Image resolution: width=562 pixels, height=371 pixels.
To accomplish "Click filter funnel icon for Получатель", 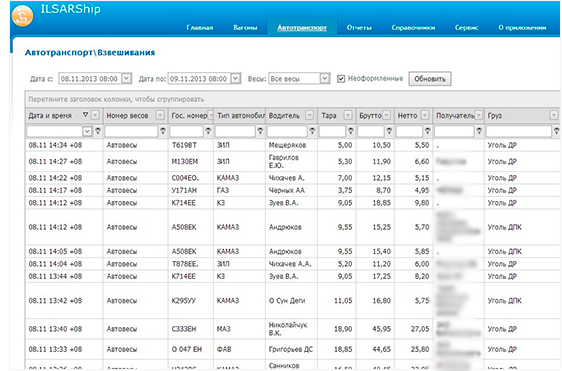I will point(479,131).
